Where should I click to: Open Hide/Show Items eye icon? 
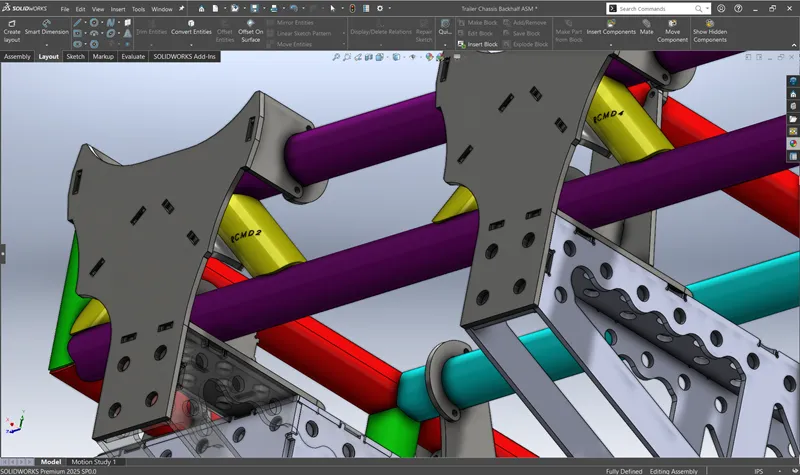point(412,57)
